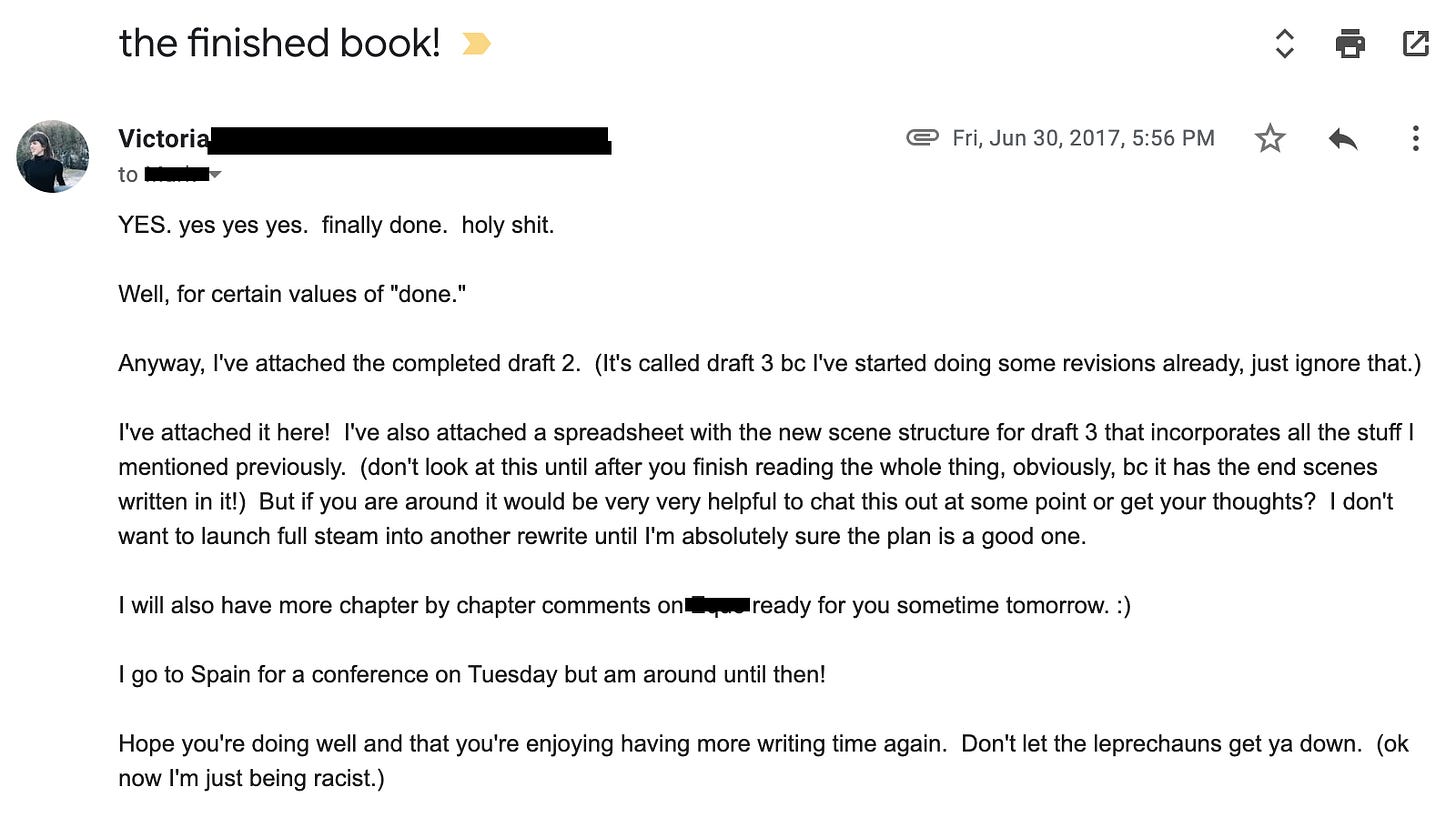Click the reply arrow icon
This screenshot has width=1456, height=817.
click(1343, 138)
